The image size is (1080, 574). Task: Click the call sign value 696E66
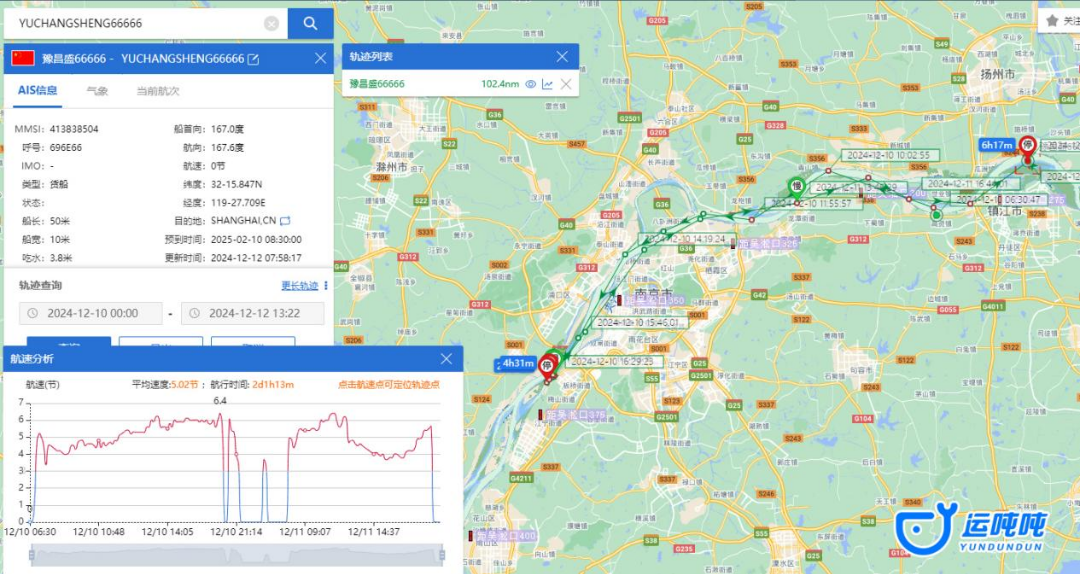point(65,147)
